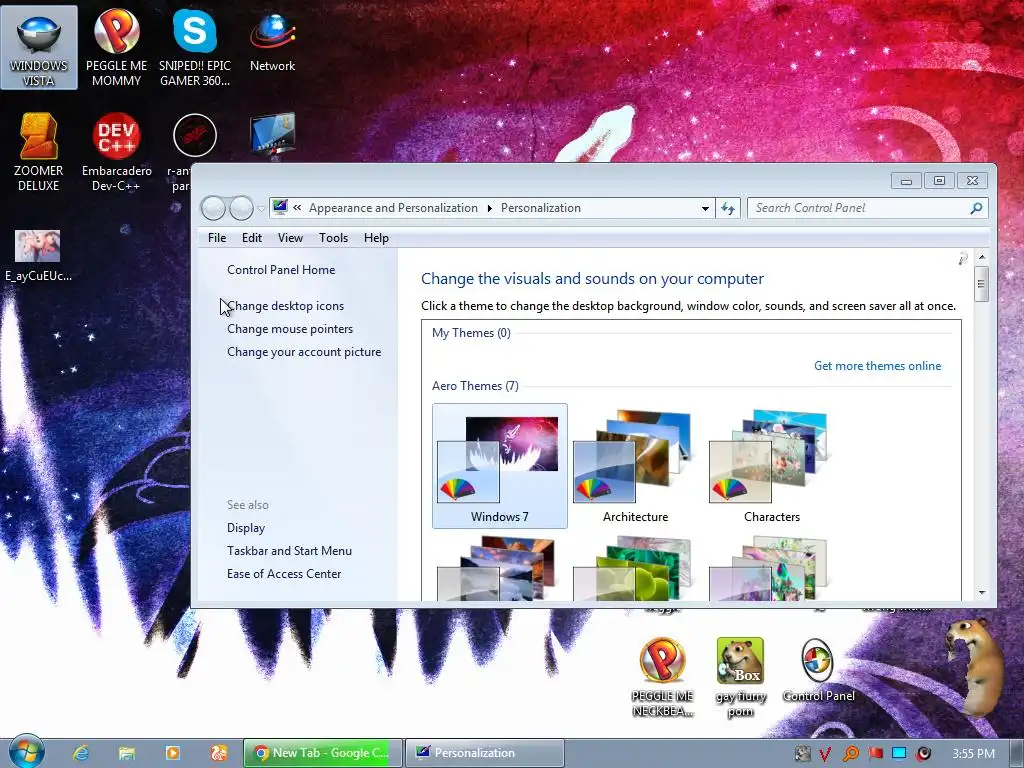
Task: Open Windows Media Player taskbar icon
Action: pyautogui.click(x=172, y=753)
